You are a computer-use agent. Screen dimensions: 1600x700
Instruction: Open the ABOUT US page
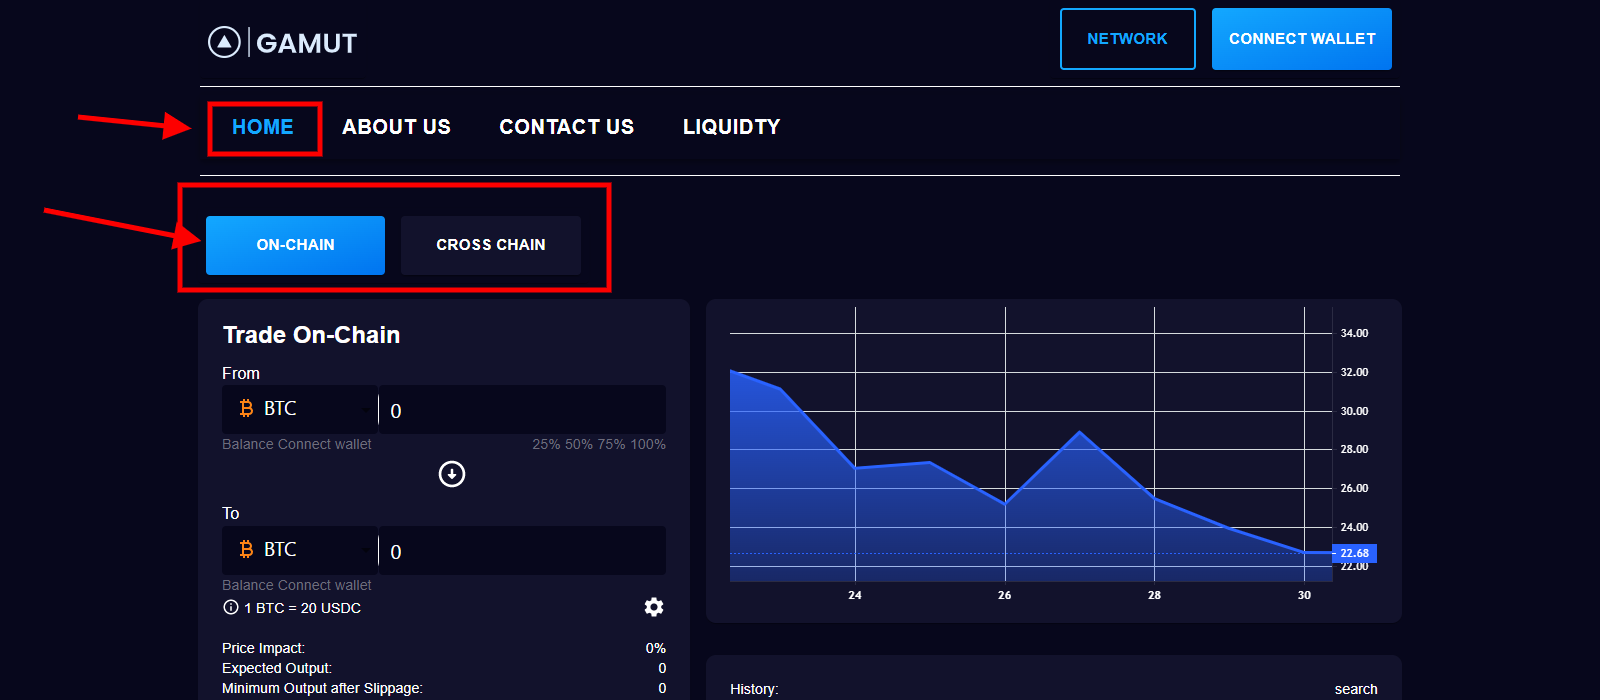coord(396,127)
